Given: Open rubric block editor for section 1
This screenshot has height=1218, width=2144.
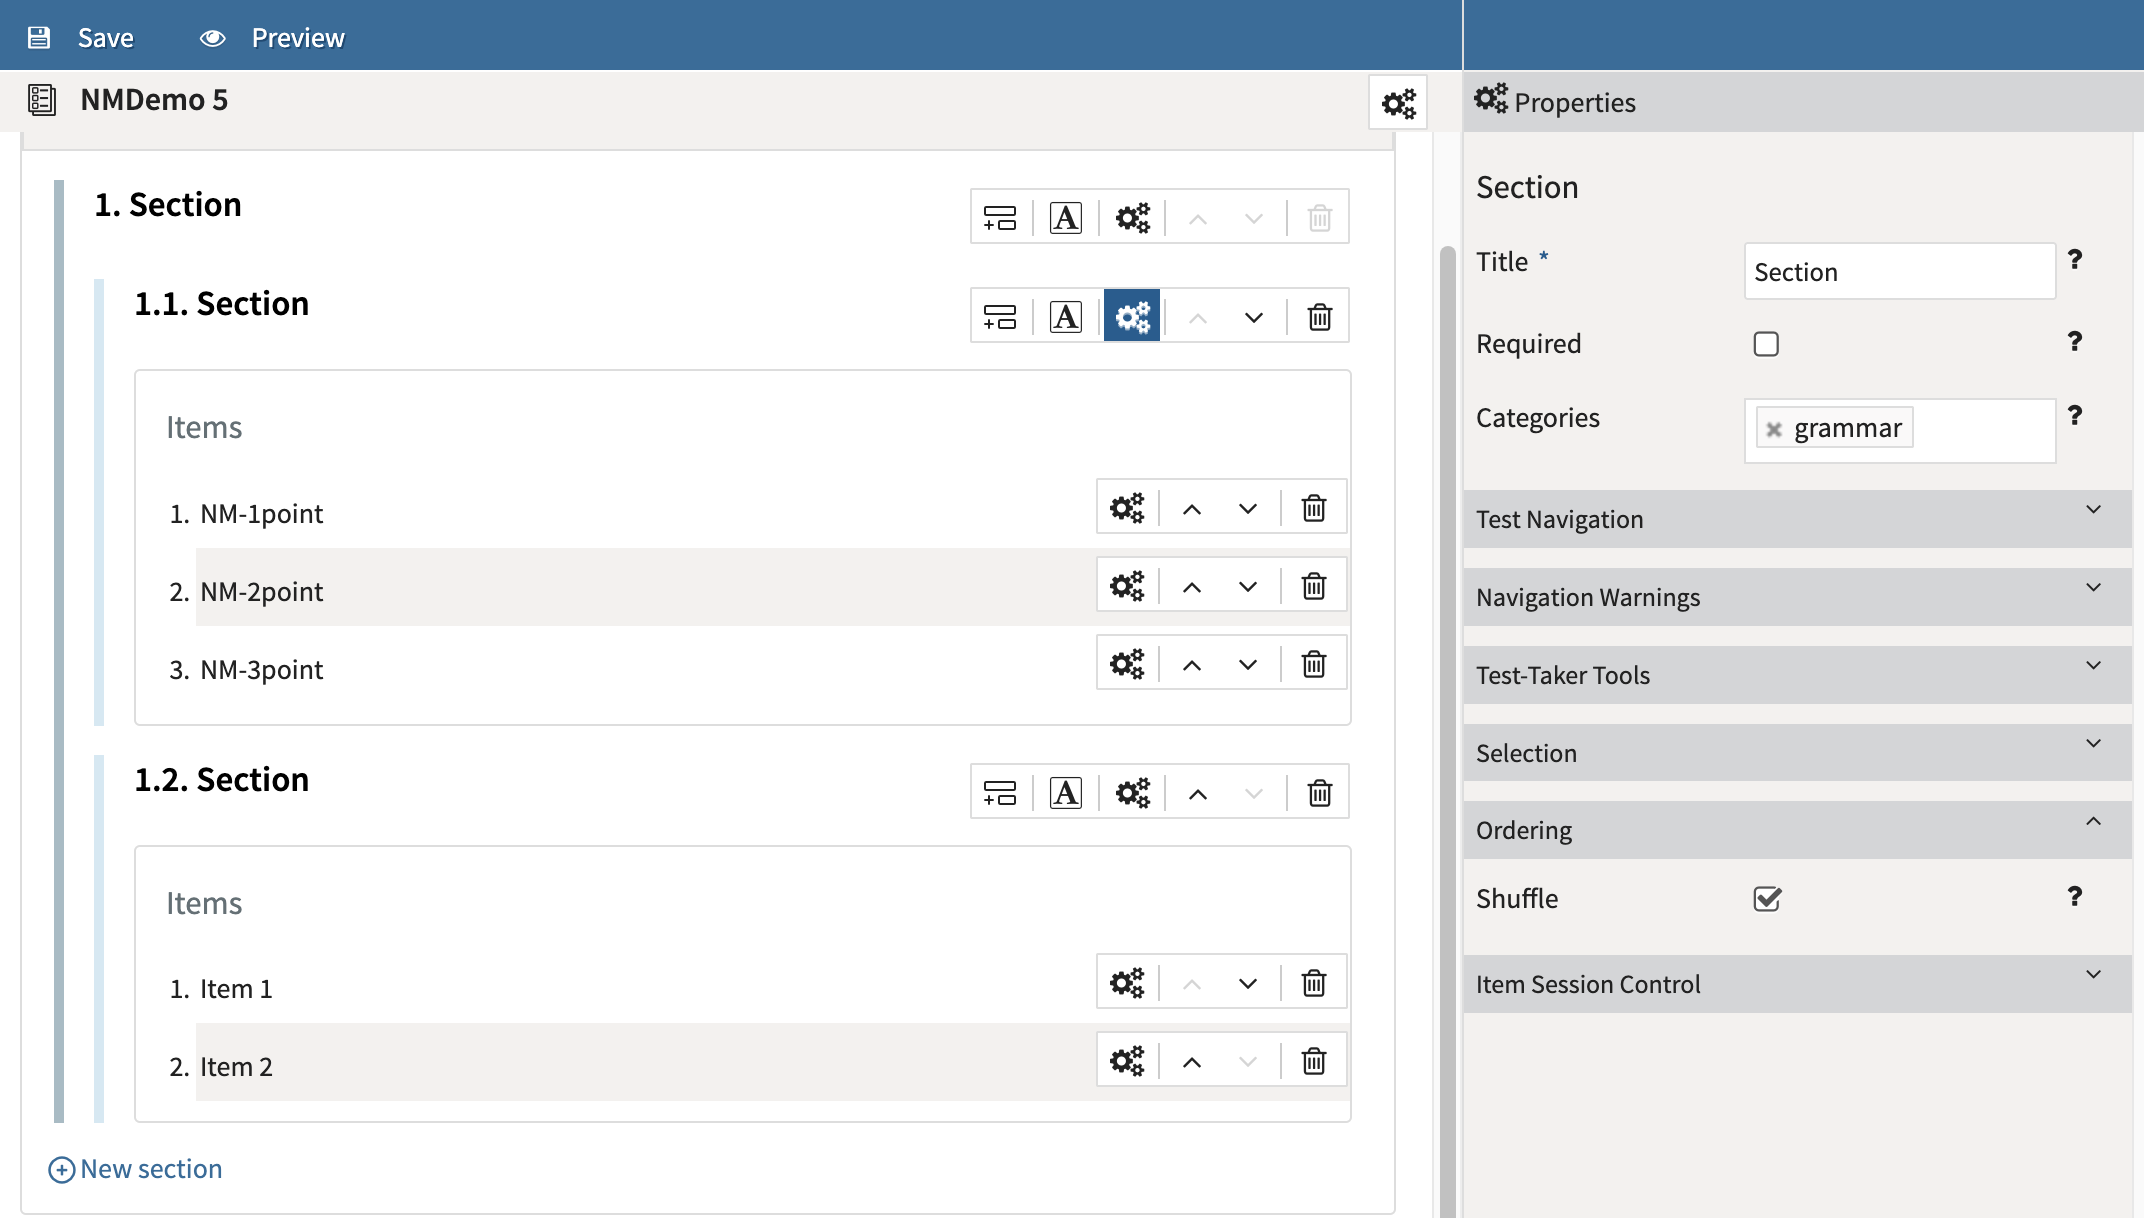Looking at the screenshot, I should coord(1066,217).
